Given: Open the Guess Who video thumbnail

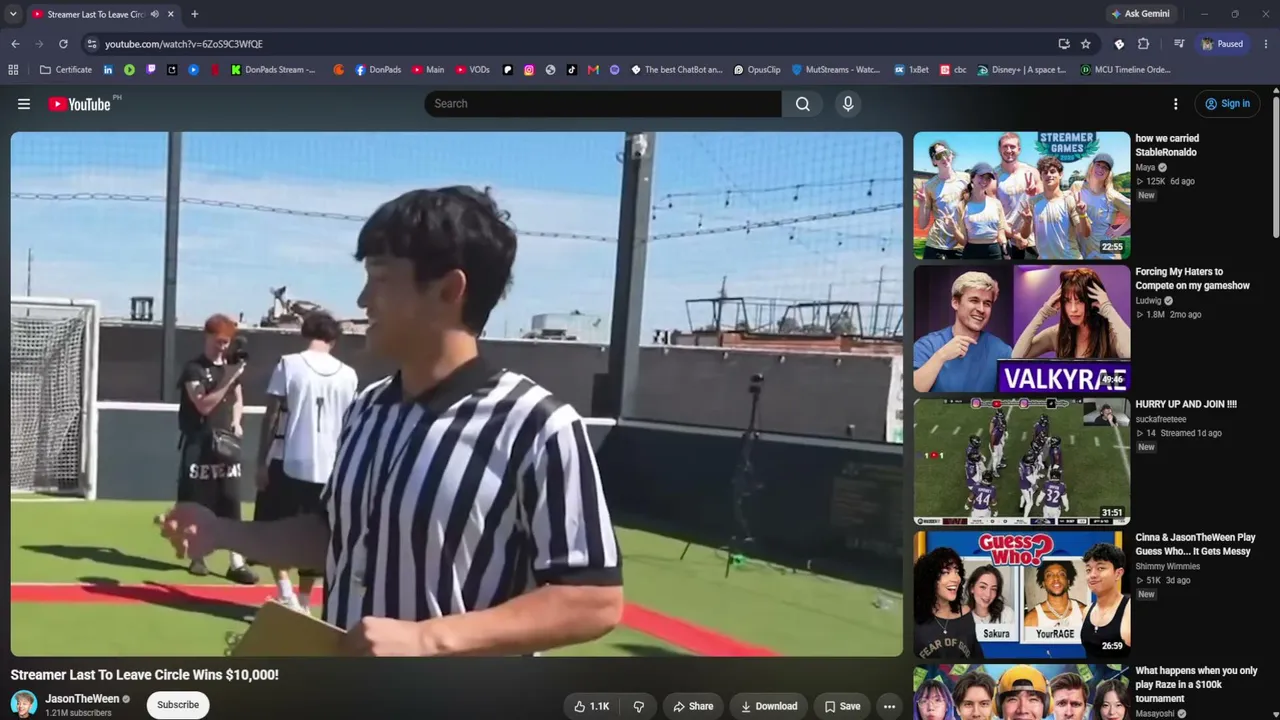Looking at the screenshot, I should coord(1022,595).
